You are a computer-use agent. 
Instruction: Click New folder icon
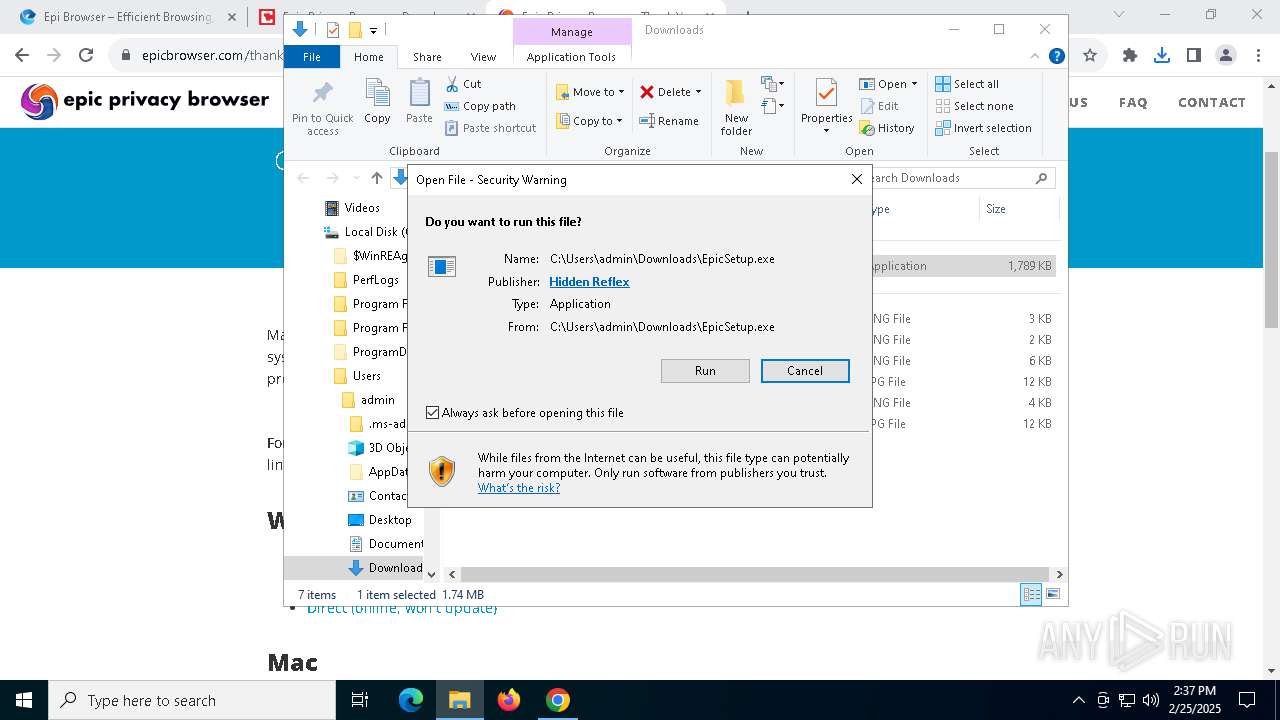tap(735, 93)
